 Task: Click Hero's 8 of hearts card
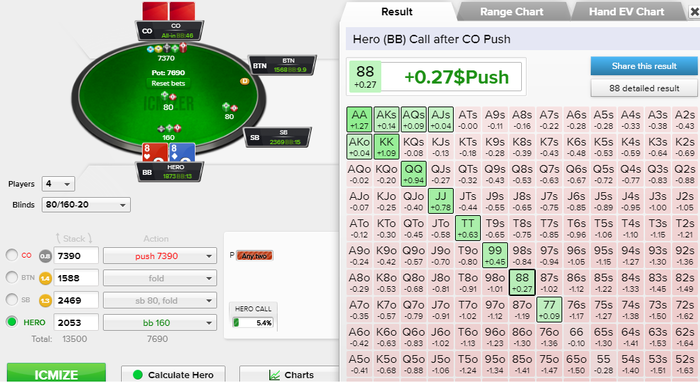pos(154,152)
